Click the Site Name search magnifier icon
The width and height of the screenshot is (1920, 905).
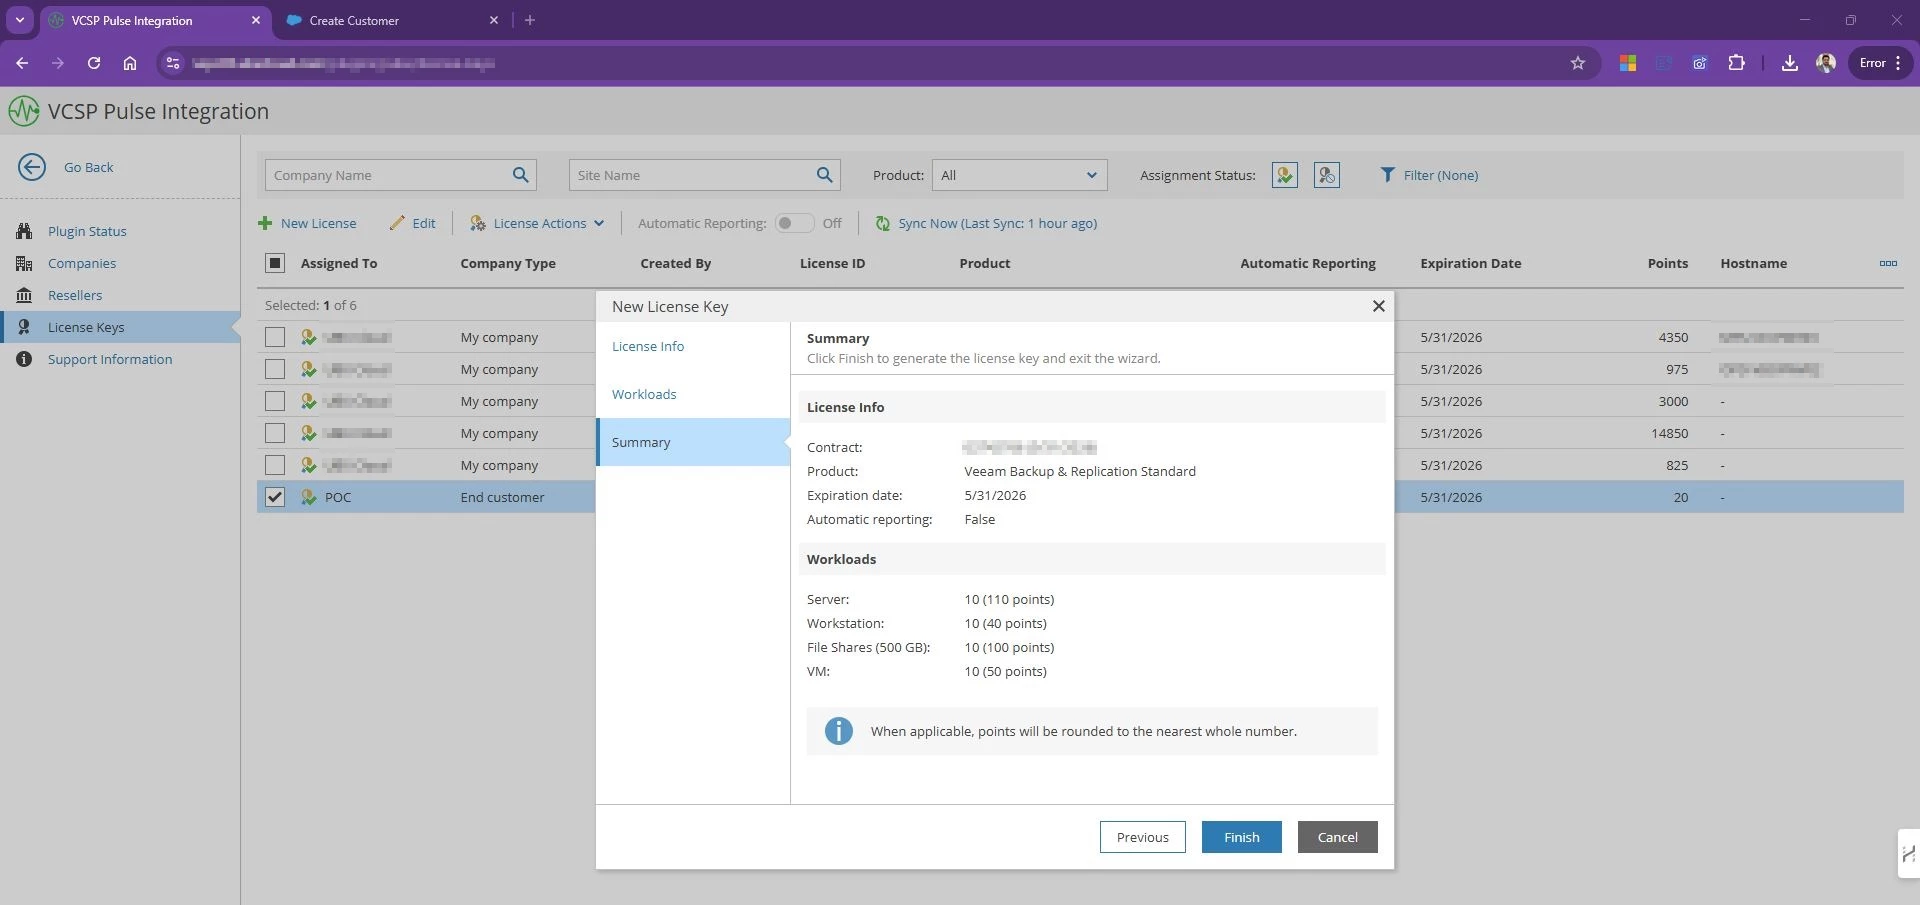(824, 175)
